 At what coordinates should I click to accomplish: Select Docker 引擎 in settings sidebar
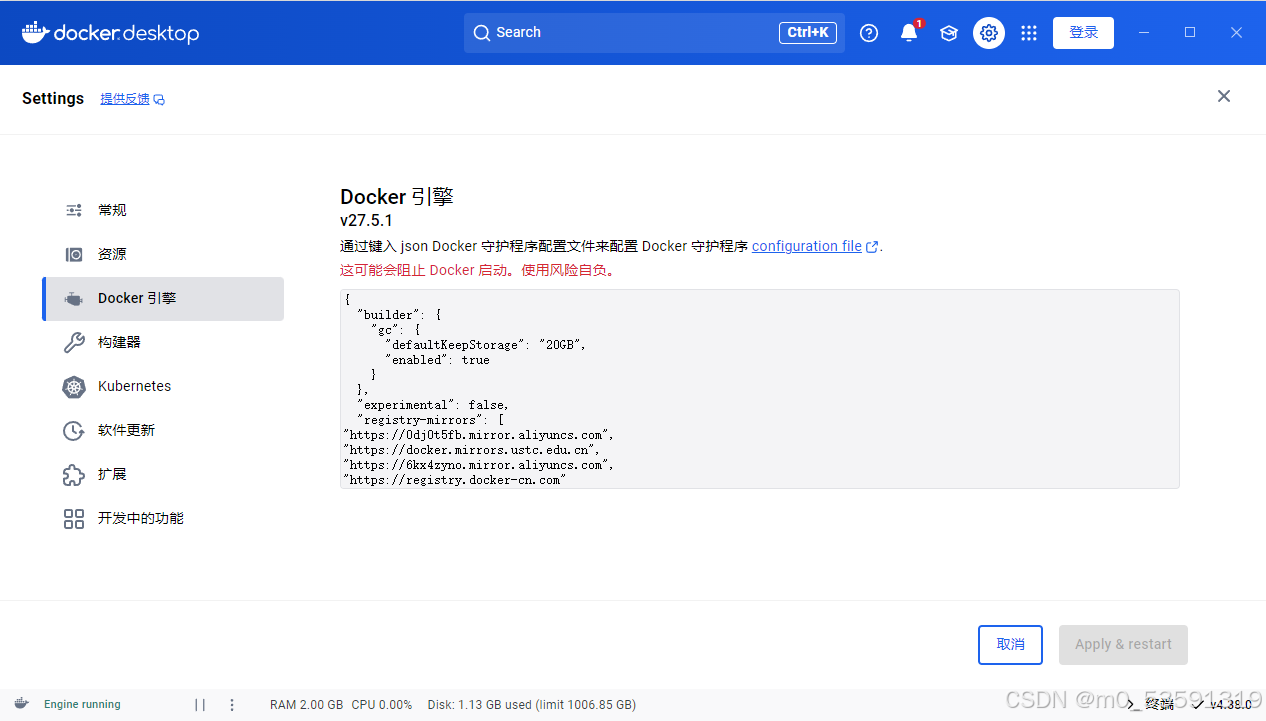pos(163,298)
